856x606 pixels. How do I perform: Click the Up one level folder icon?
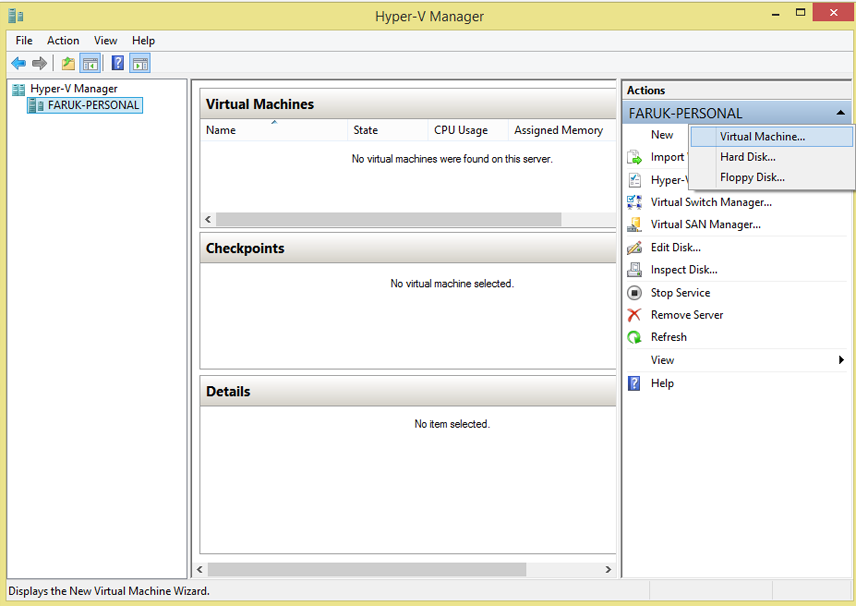[68, 63]
